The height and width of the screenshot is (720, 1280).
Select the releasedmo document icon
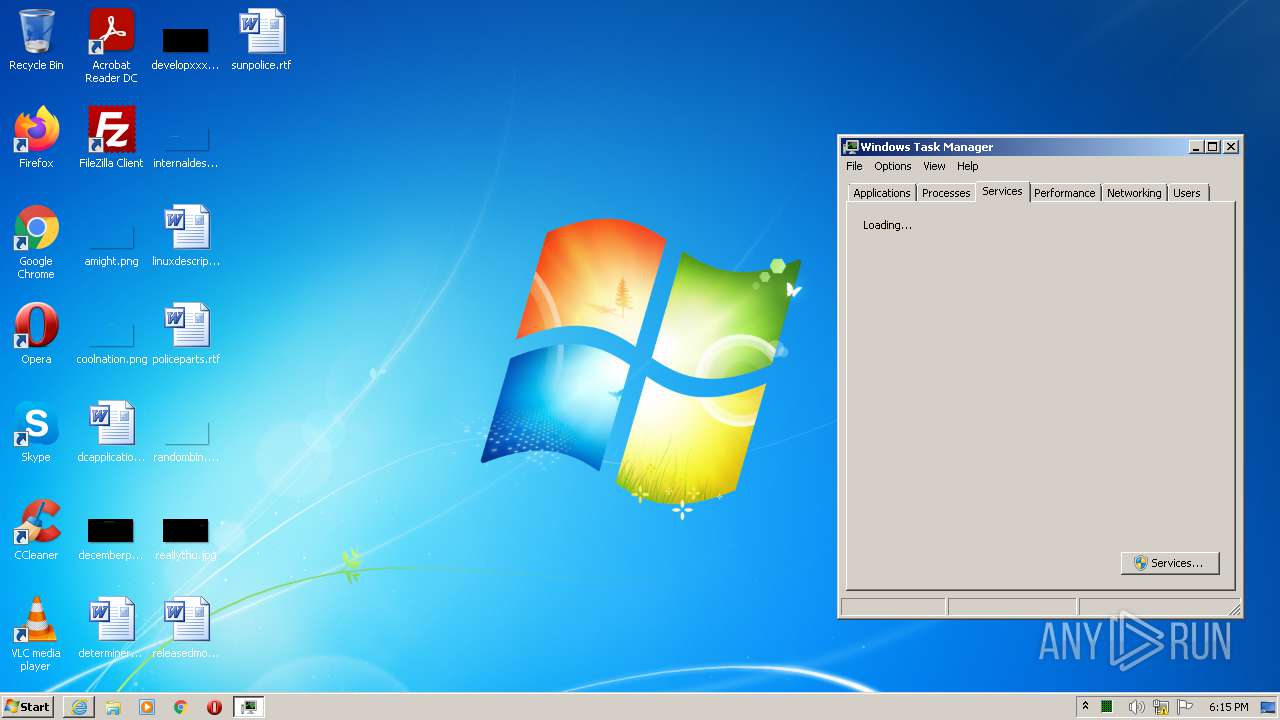click(x=185, y=628)
